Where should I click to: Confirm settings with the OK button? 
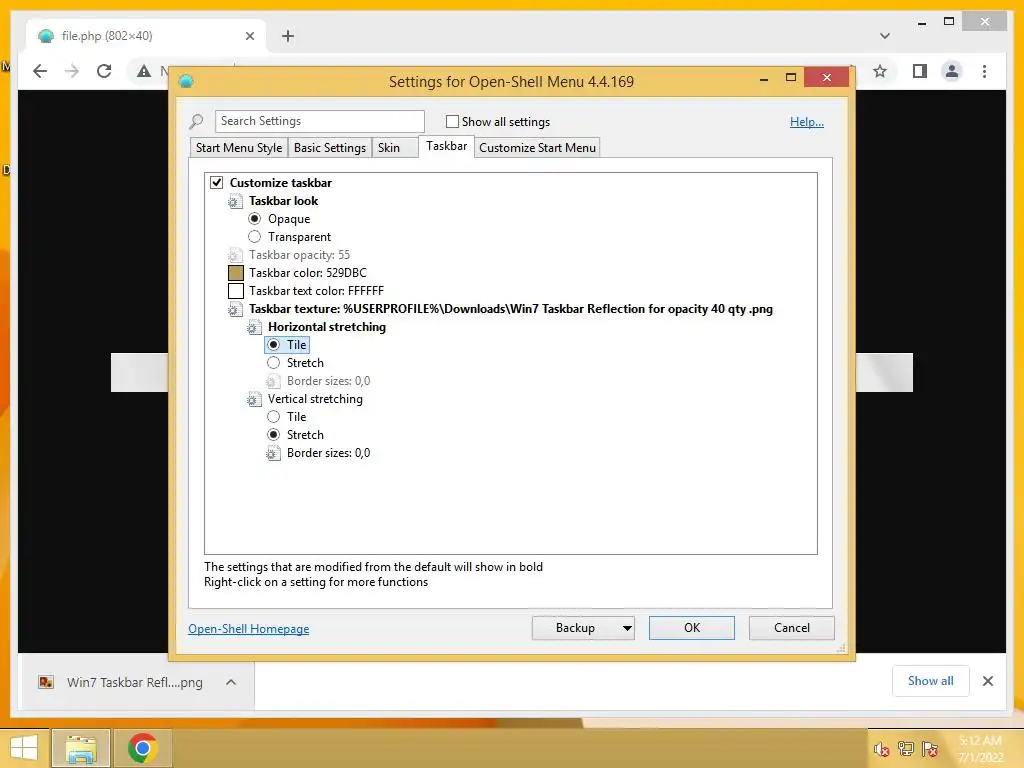click(692, 628)
